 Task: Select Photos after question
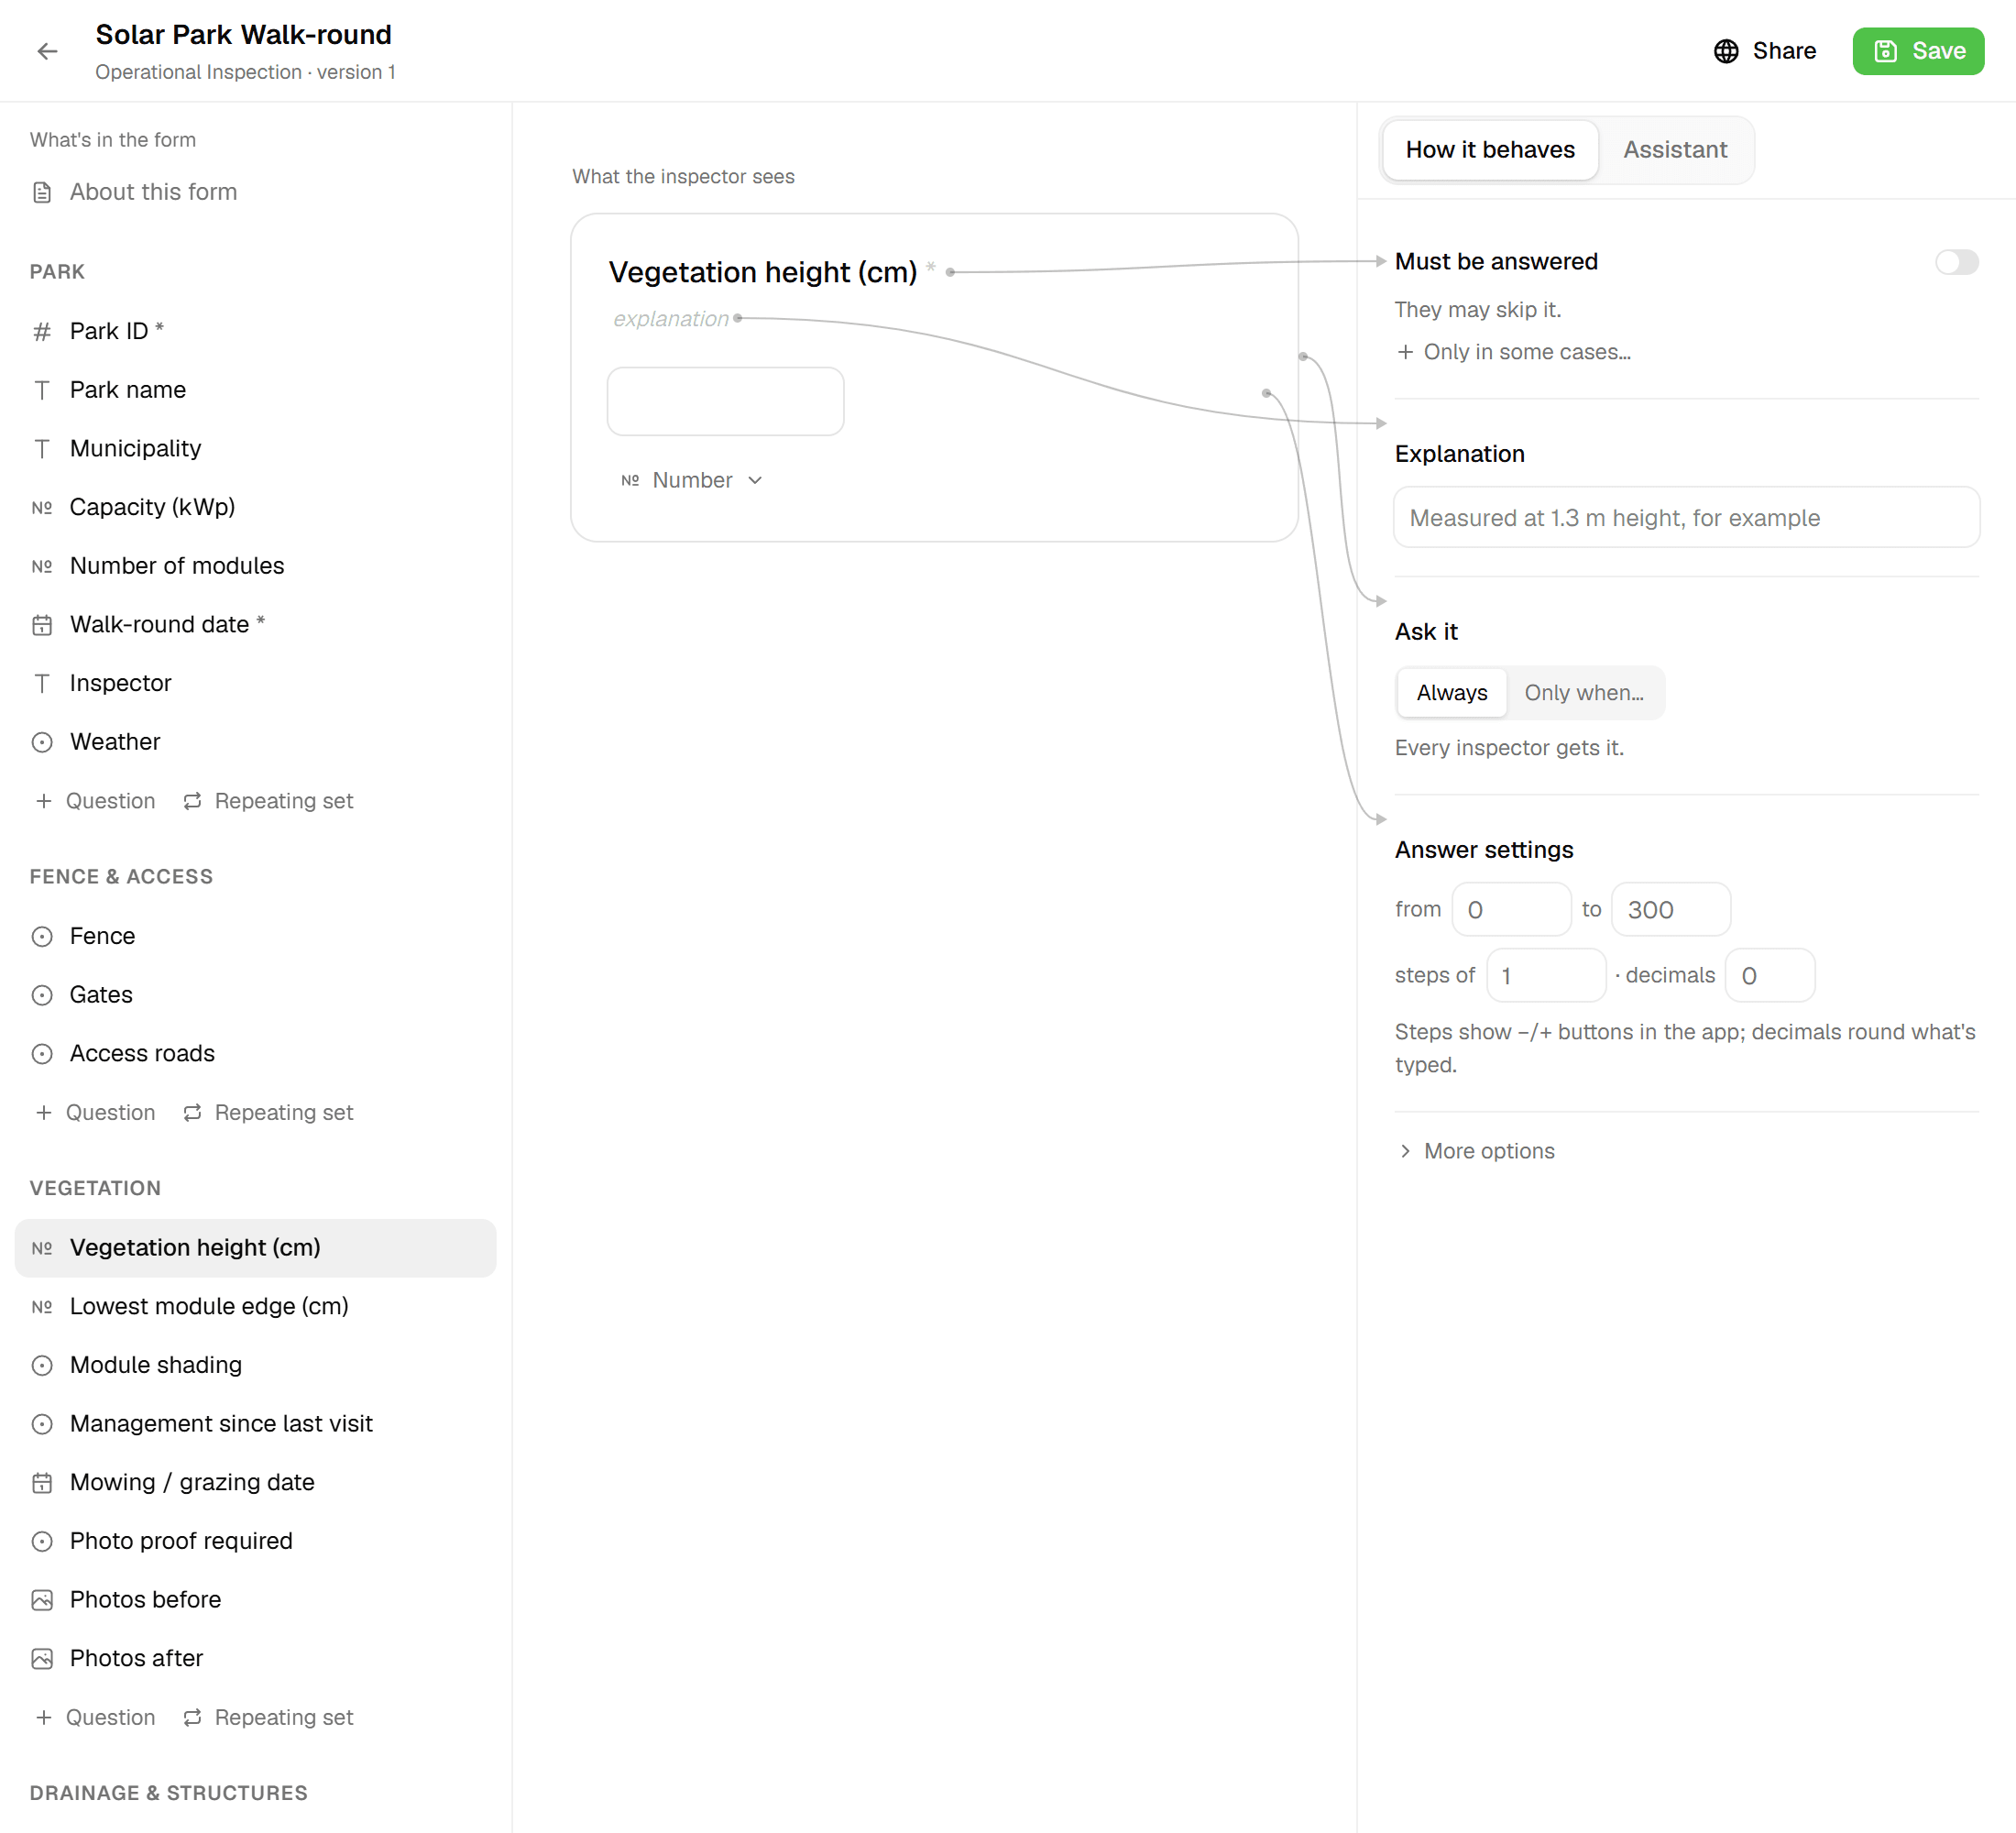(x=255, y=1659)
